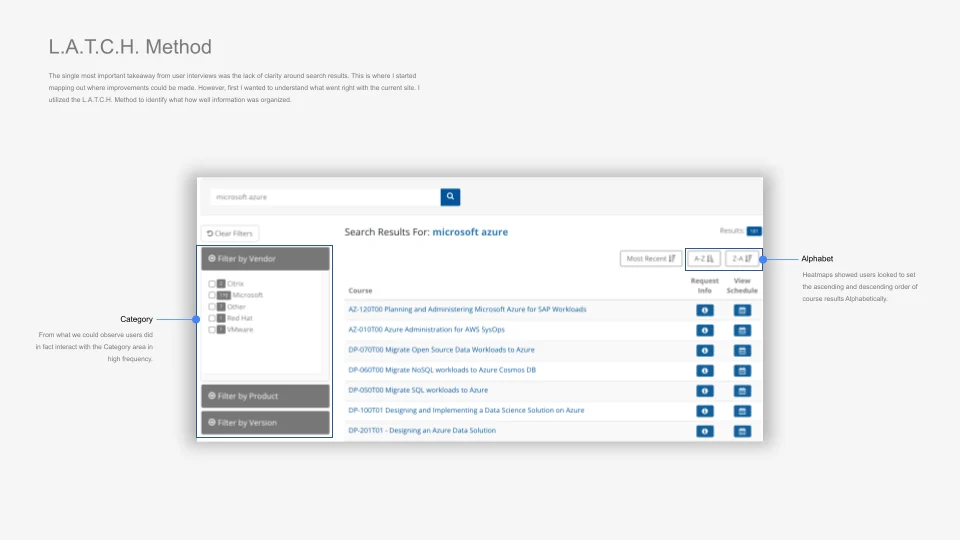Image resolution: width=960 pixels, height=540 pixels.
Task: Sort results by Most Recent
Action: pyautogui.click(x=650, y=258)
